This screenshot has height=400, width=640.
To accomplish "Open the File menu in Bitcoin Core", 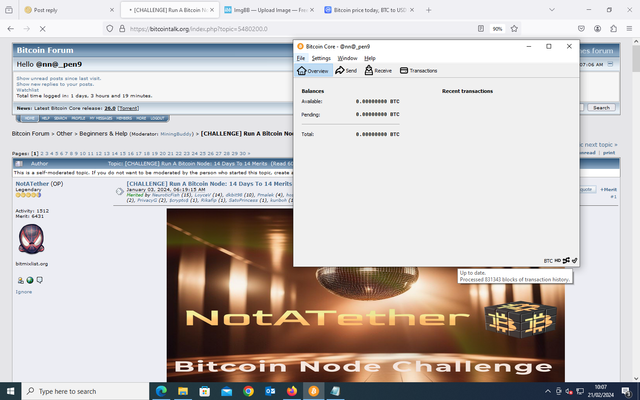I will [301, 58].
